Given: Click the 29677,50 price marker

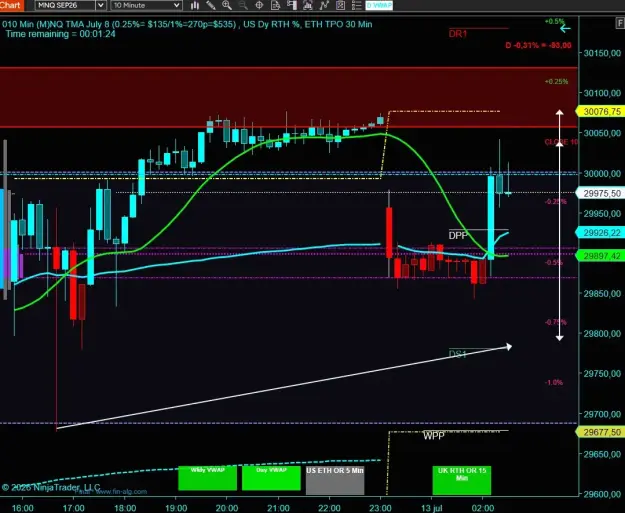Looking at the screenshot, I should pos(601,432).
